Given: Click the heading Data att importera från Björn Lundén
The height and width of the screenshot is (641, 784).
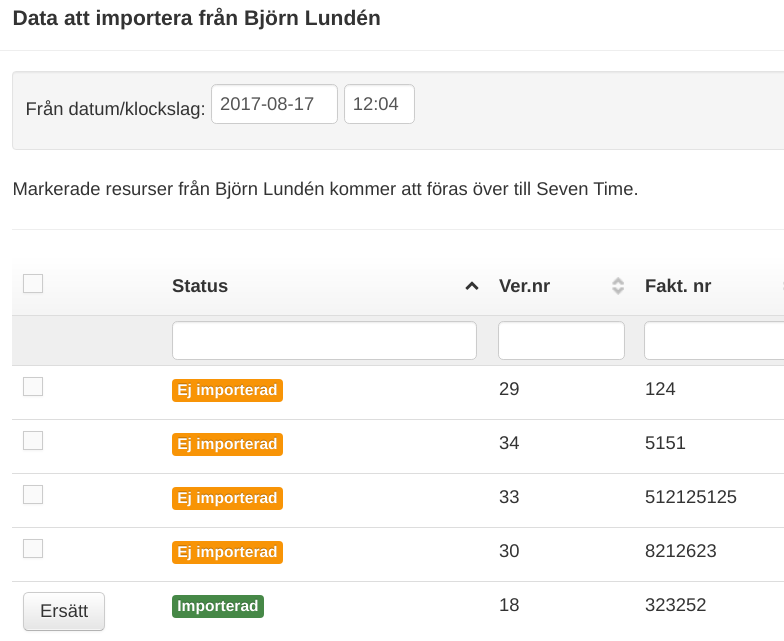Looking at the screenshot, I should (x=196, y=18).
